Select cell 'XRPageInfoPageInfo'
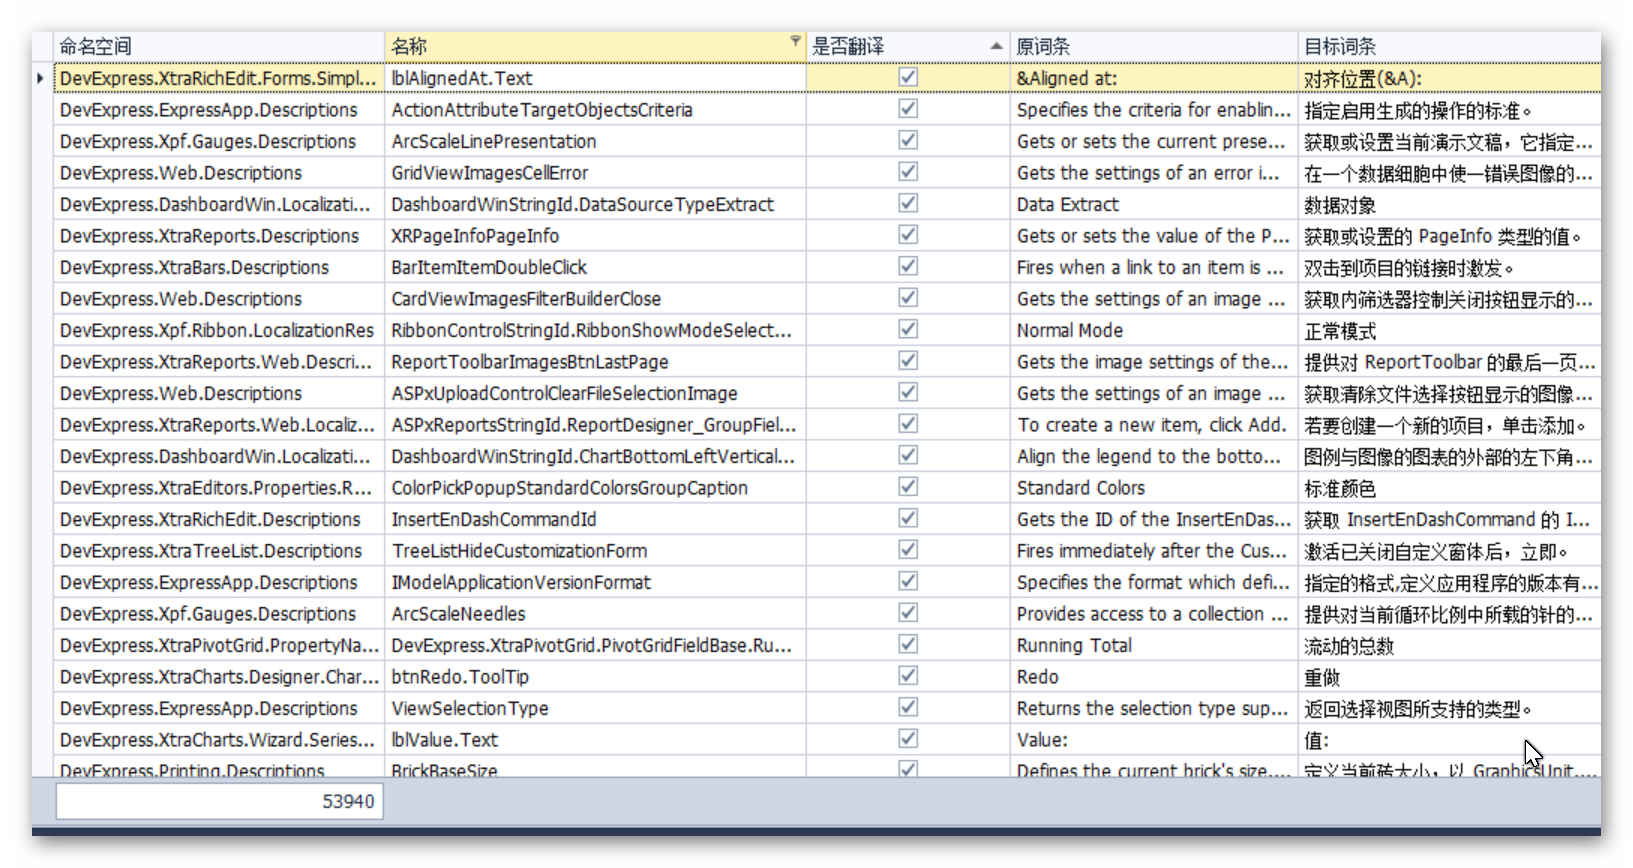The image size is (1633, 868). (596, 236)
